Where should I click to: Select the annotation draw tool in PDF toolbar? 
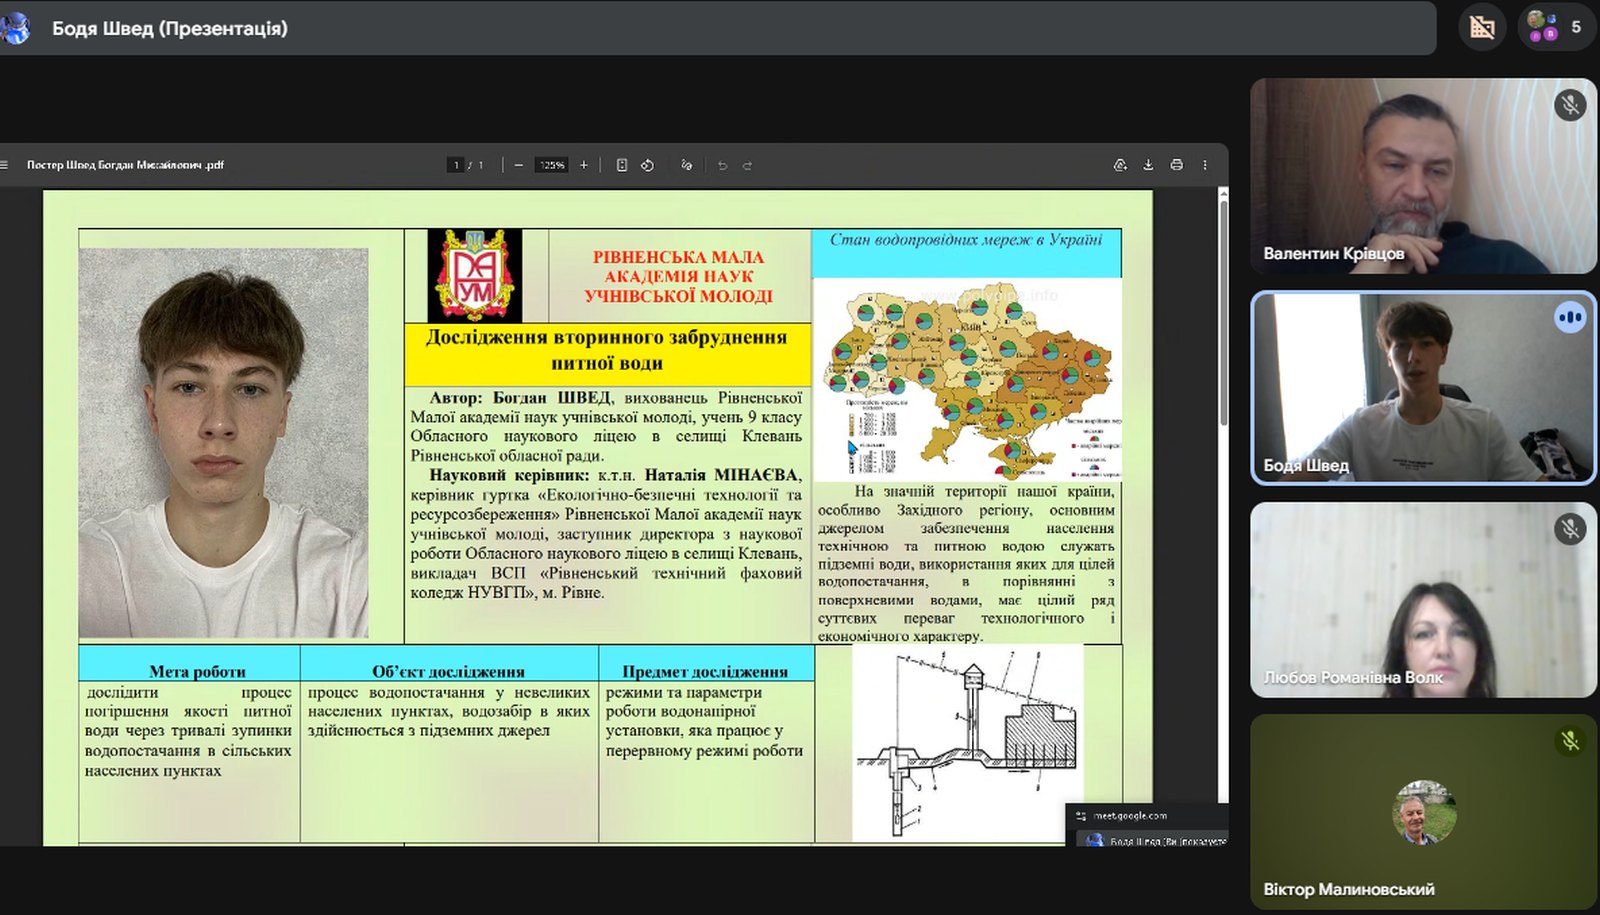click(686, 165)
